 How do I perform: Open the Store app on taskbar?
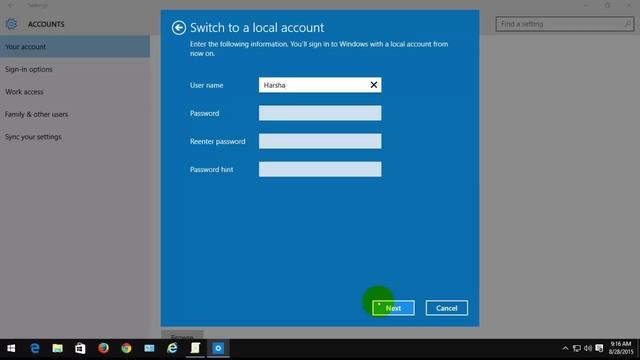click(x=80, y=348)
